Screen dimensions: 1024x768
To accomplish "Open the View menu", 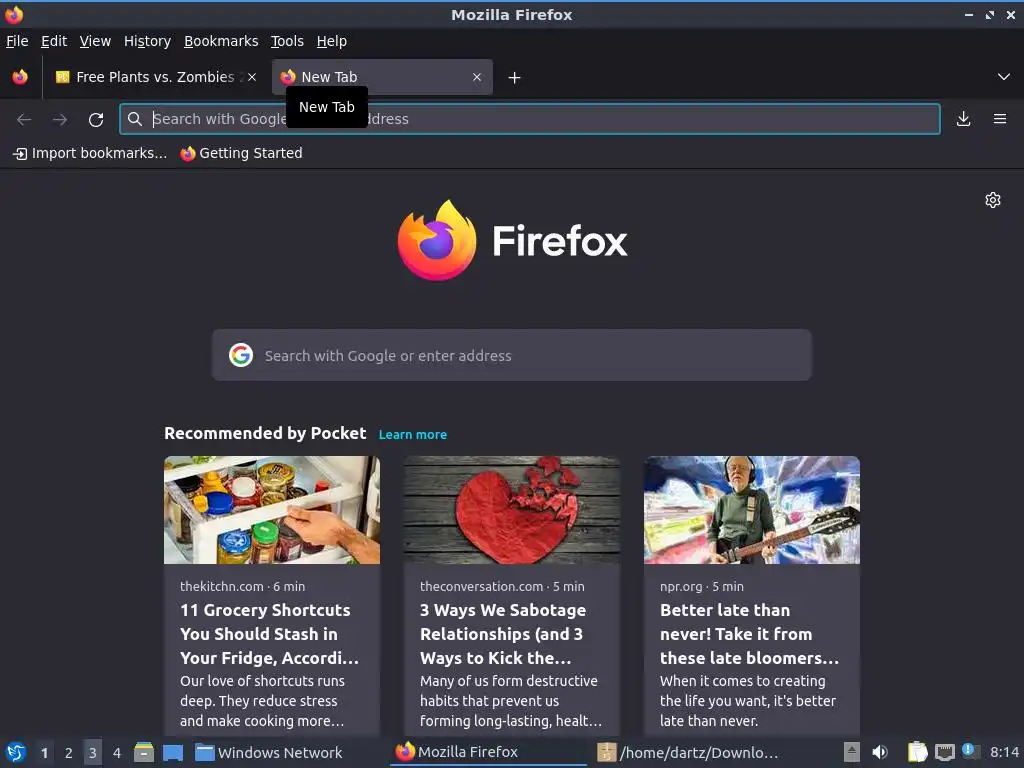I will pos(95,41).
